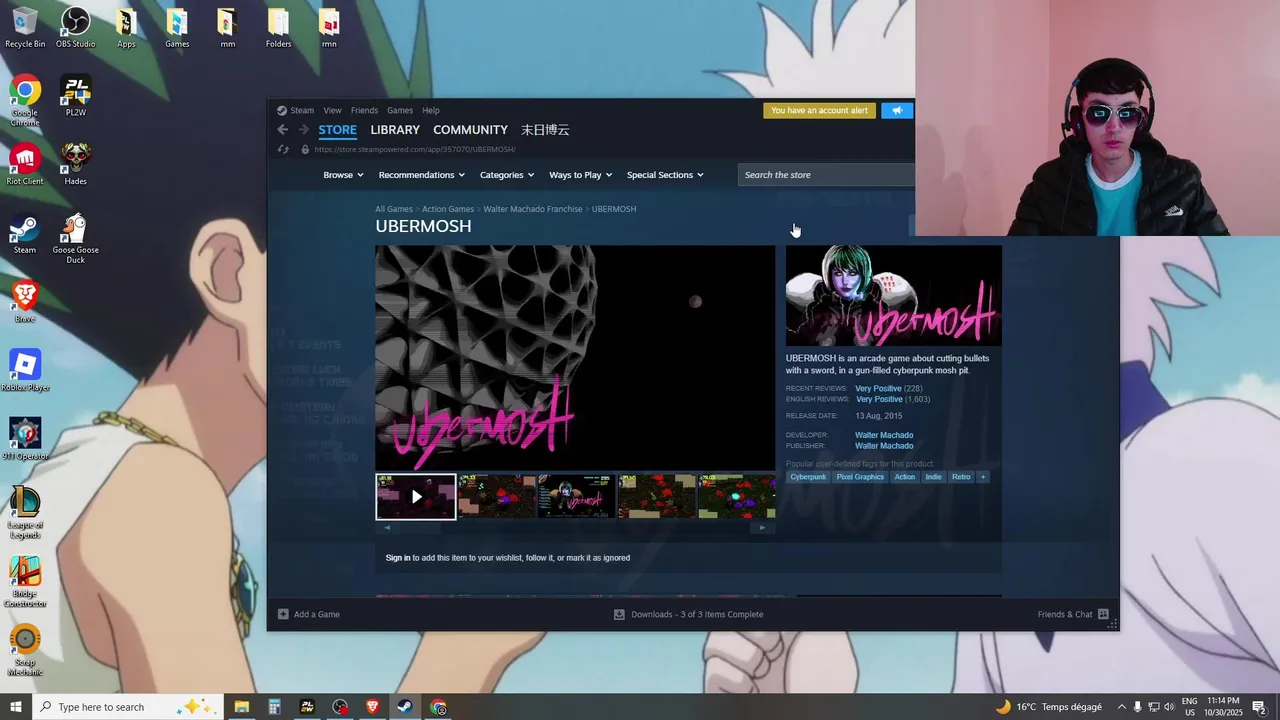The image size is (1280, 720).
Task: Play the UBERMOSH trailer video thumbnail
Action: pyautogui.click(x=416, y=497)
